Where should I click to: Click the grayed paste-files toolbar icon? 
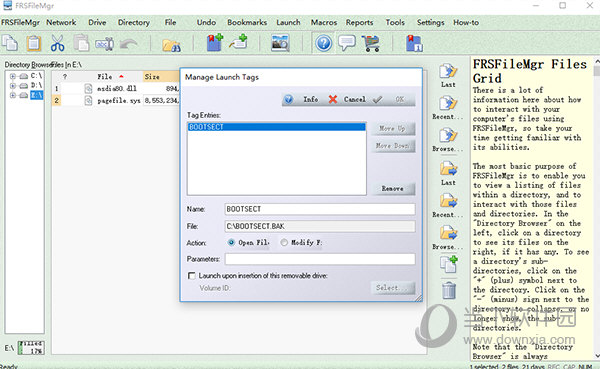coord(81,43)
